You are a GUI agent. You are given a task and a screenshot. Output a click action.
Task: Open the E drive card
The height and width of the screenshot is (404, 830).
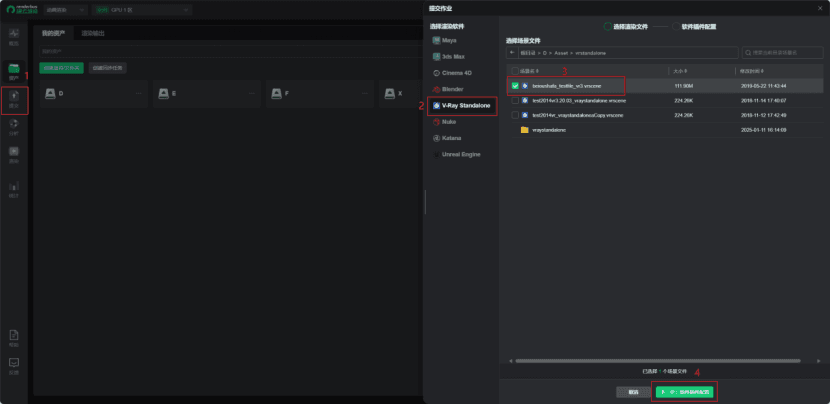click(x=207, y=94)
